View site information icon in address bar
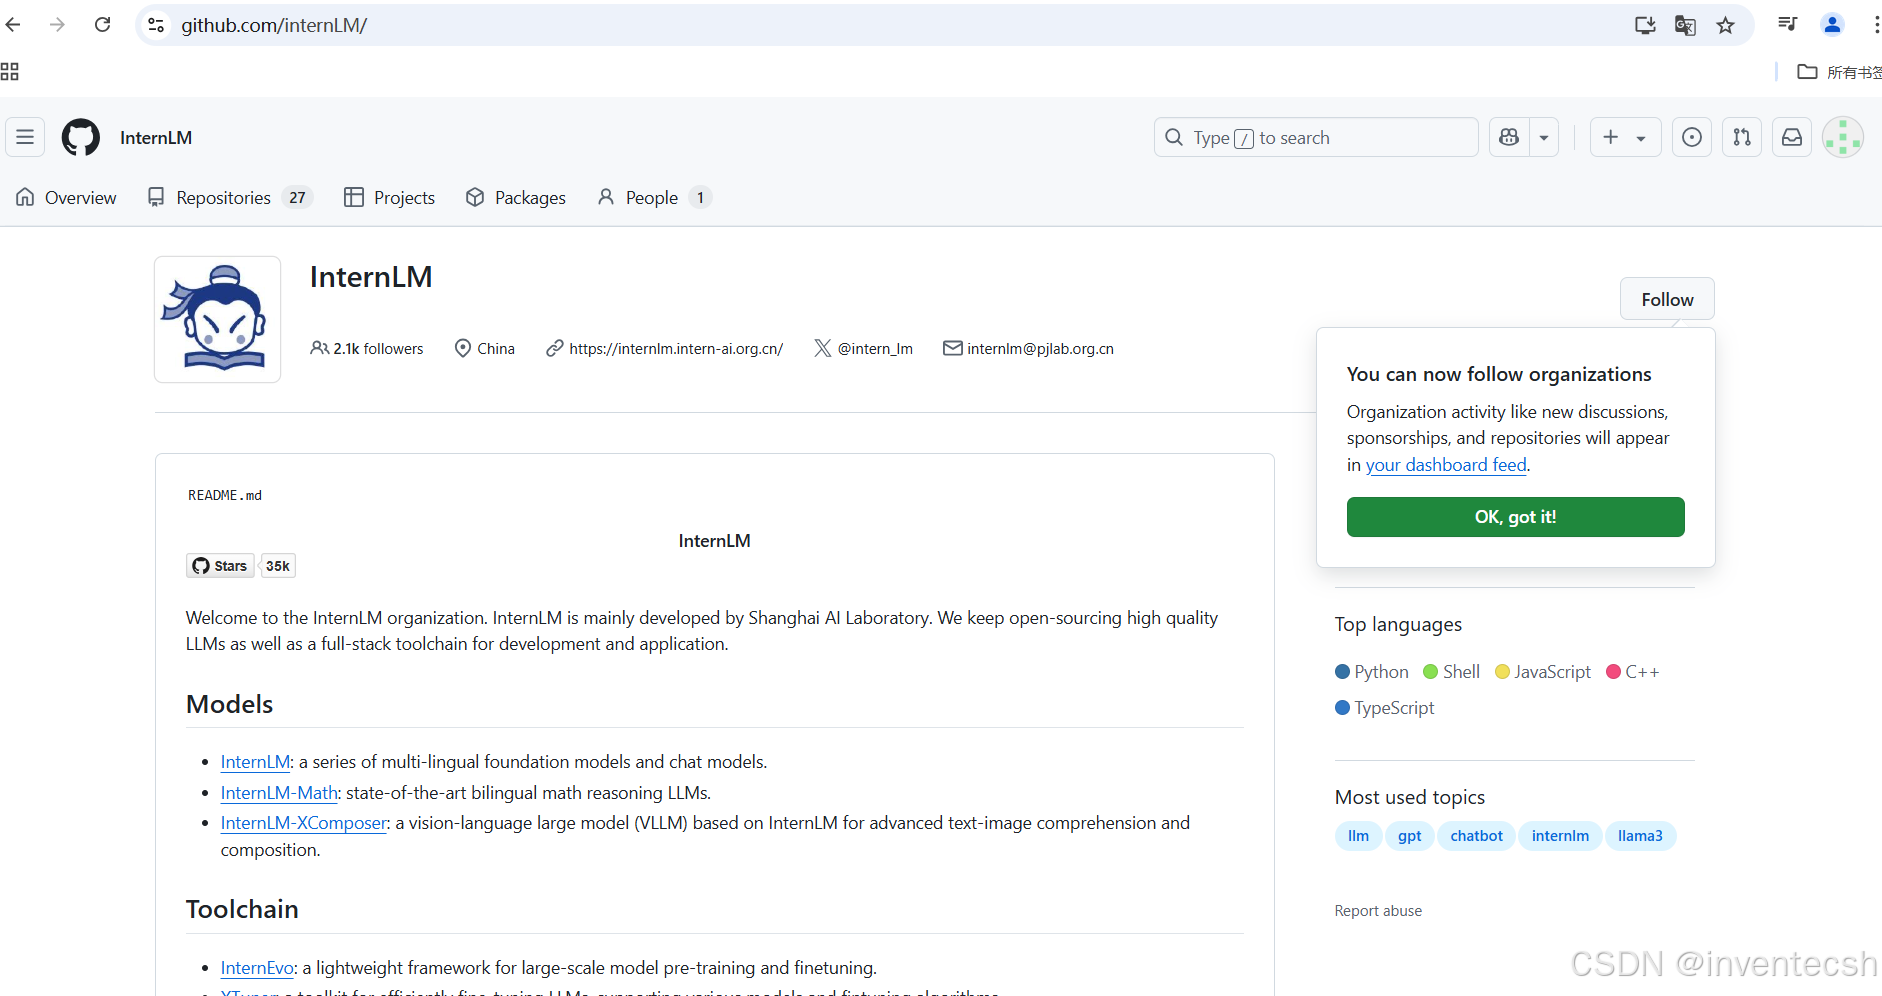The image size is (1882, 996). [156, 25]
